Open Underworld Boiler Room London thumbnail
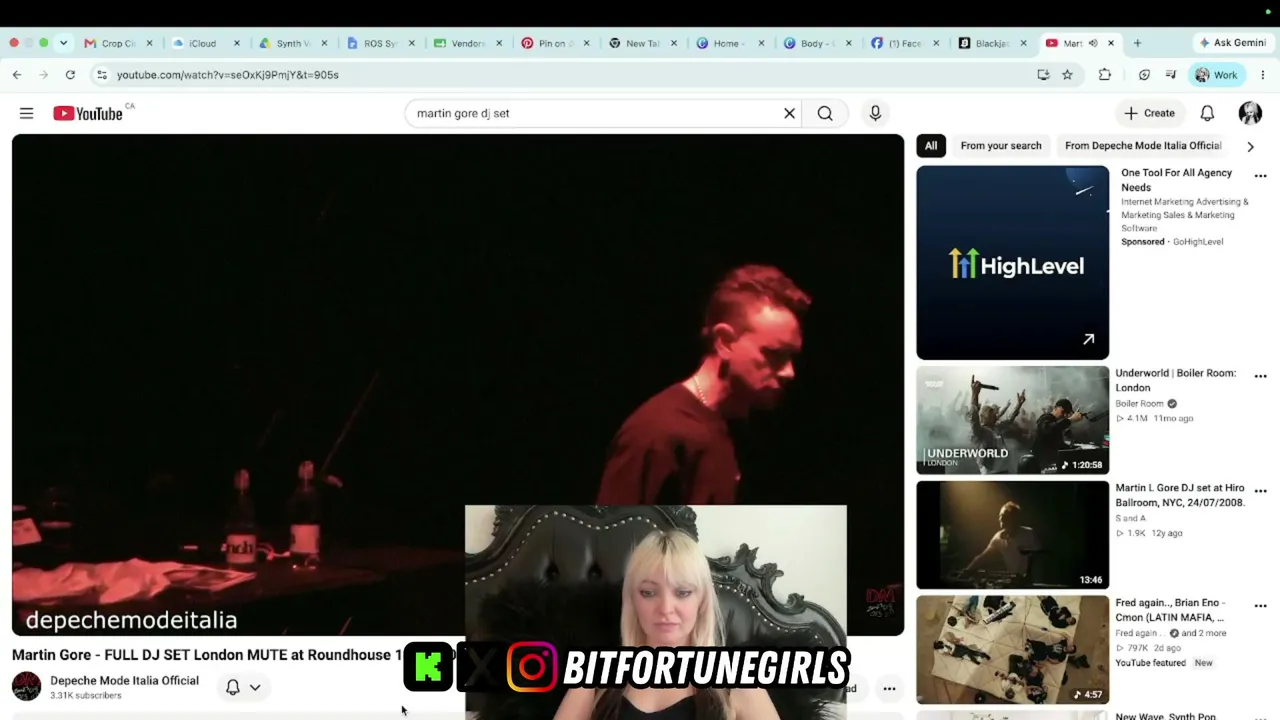 point(1013,420)
